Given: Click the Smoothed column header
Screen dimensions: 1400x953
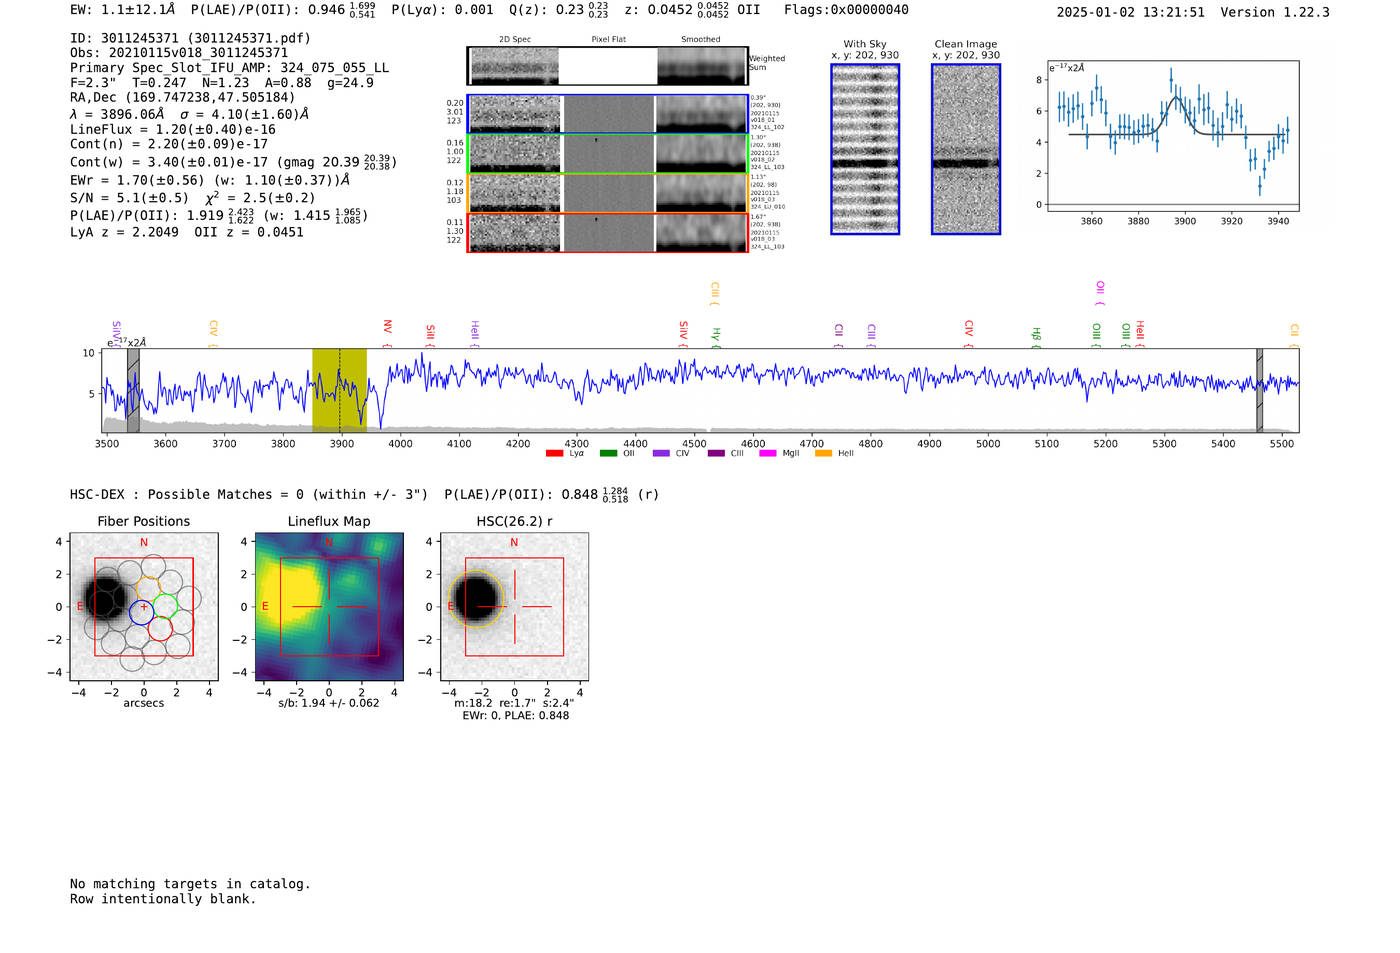Looking at the screenshot, I should 701,40.
